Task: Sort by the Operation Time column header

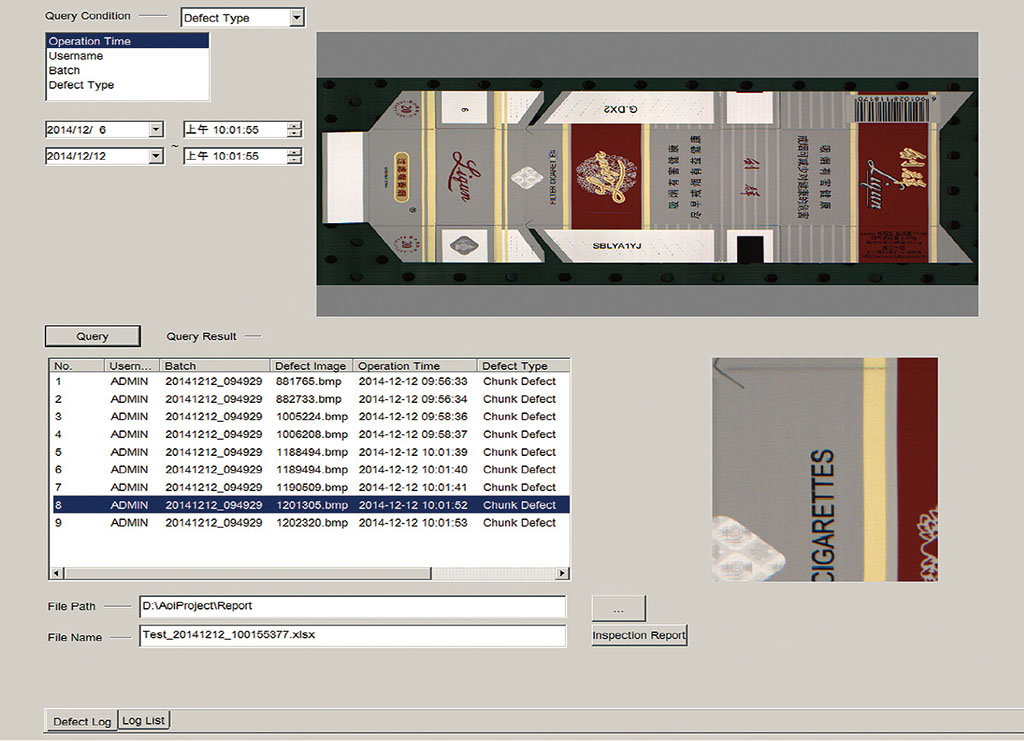Action: click(414, 366)
